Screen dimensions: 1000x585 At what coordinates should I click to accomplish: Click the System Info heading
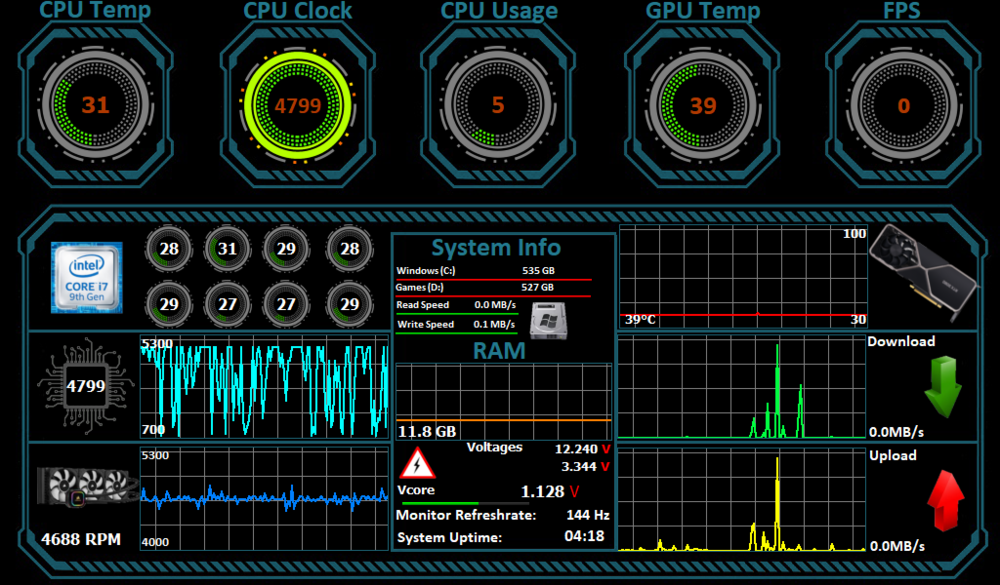[x=496, y=248]
